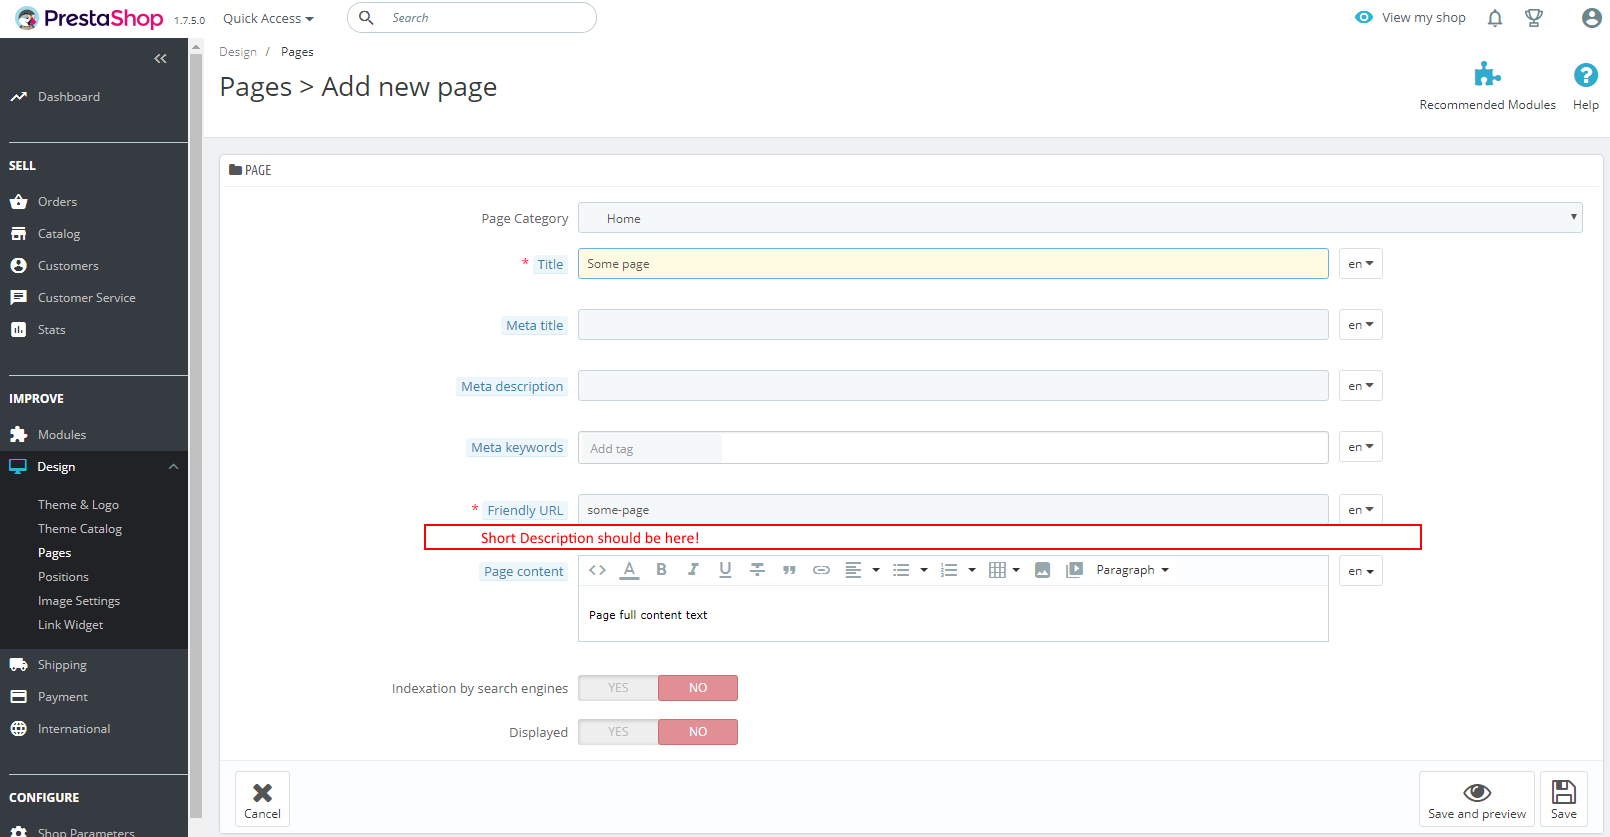Image resolution: width=1610 pixels, height=837 pixels.
Task: Go to Pages breadcrumb link
Action: tap(297, 52)
